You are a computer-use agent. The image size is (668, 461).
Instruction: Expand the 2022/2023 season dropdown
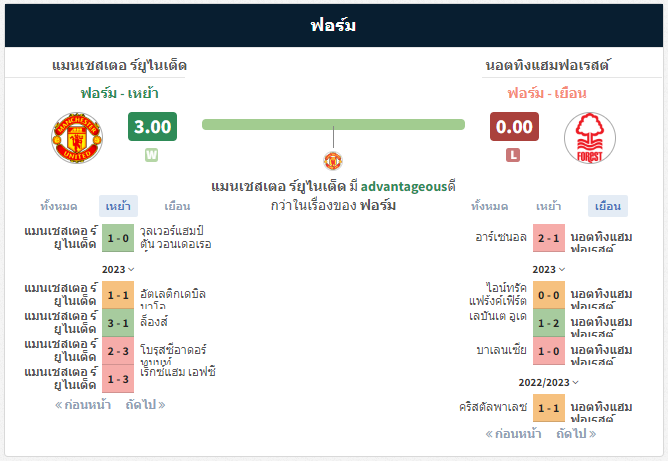[549, 383]
